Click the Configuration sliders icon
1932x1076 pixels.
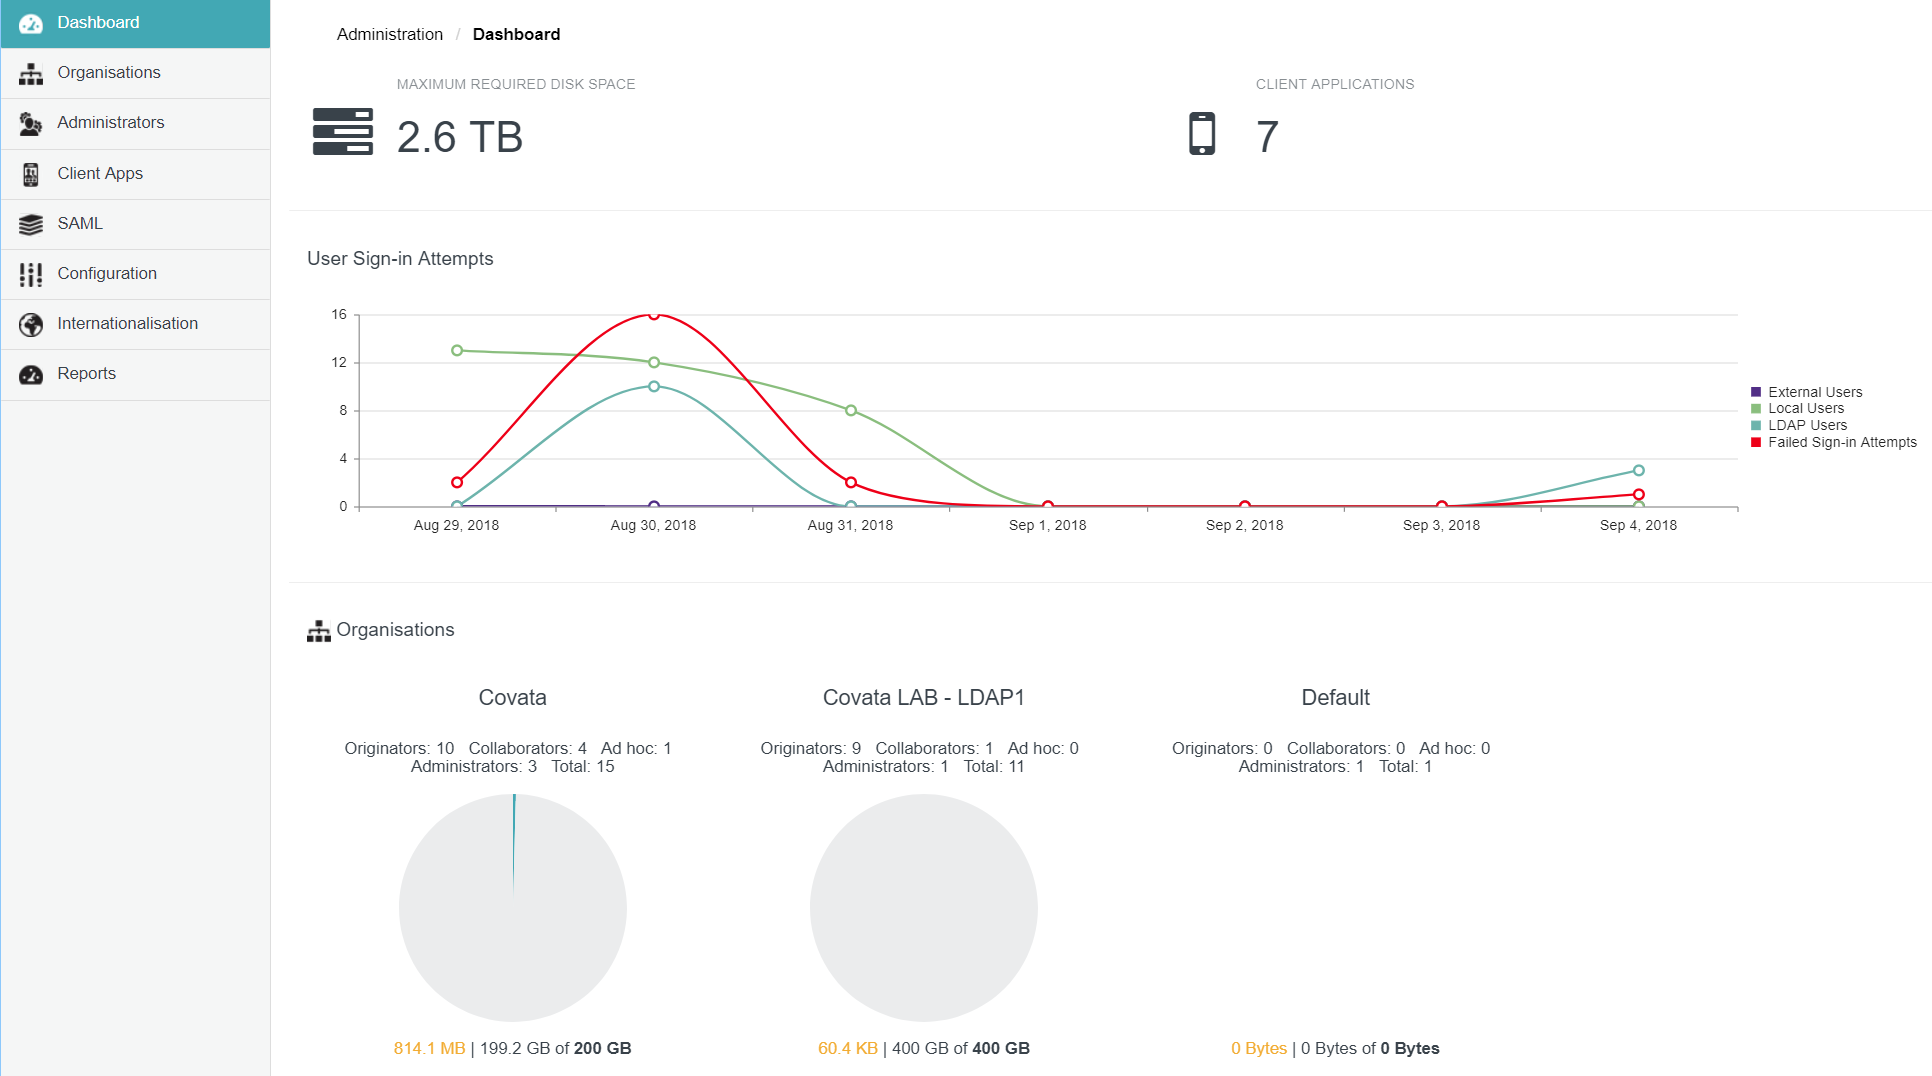[x=31, y=274]
